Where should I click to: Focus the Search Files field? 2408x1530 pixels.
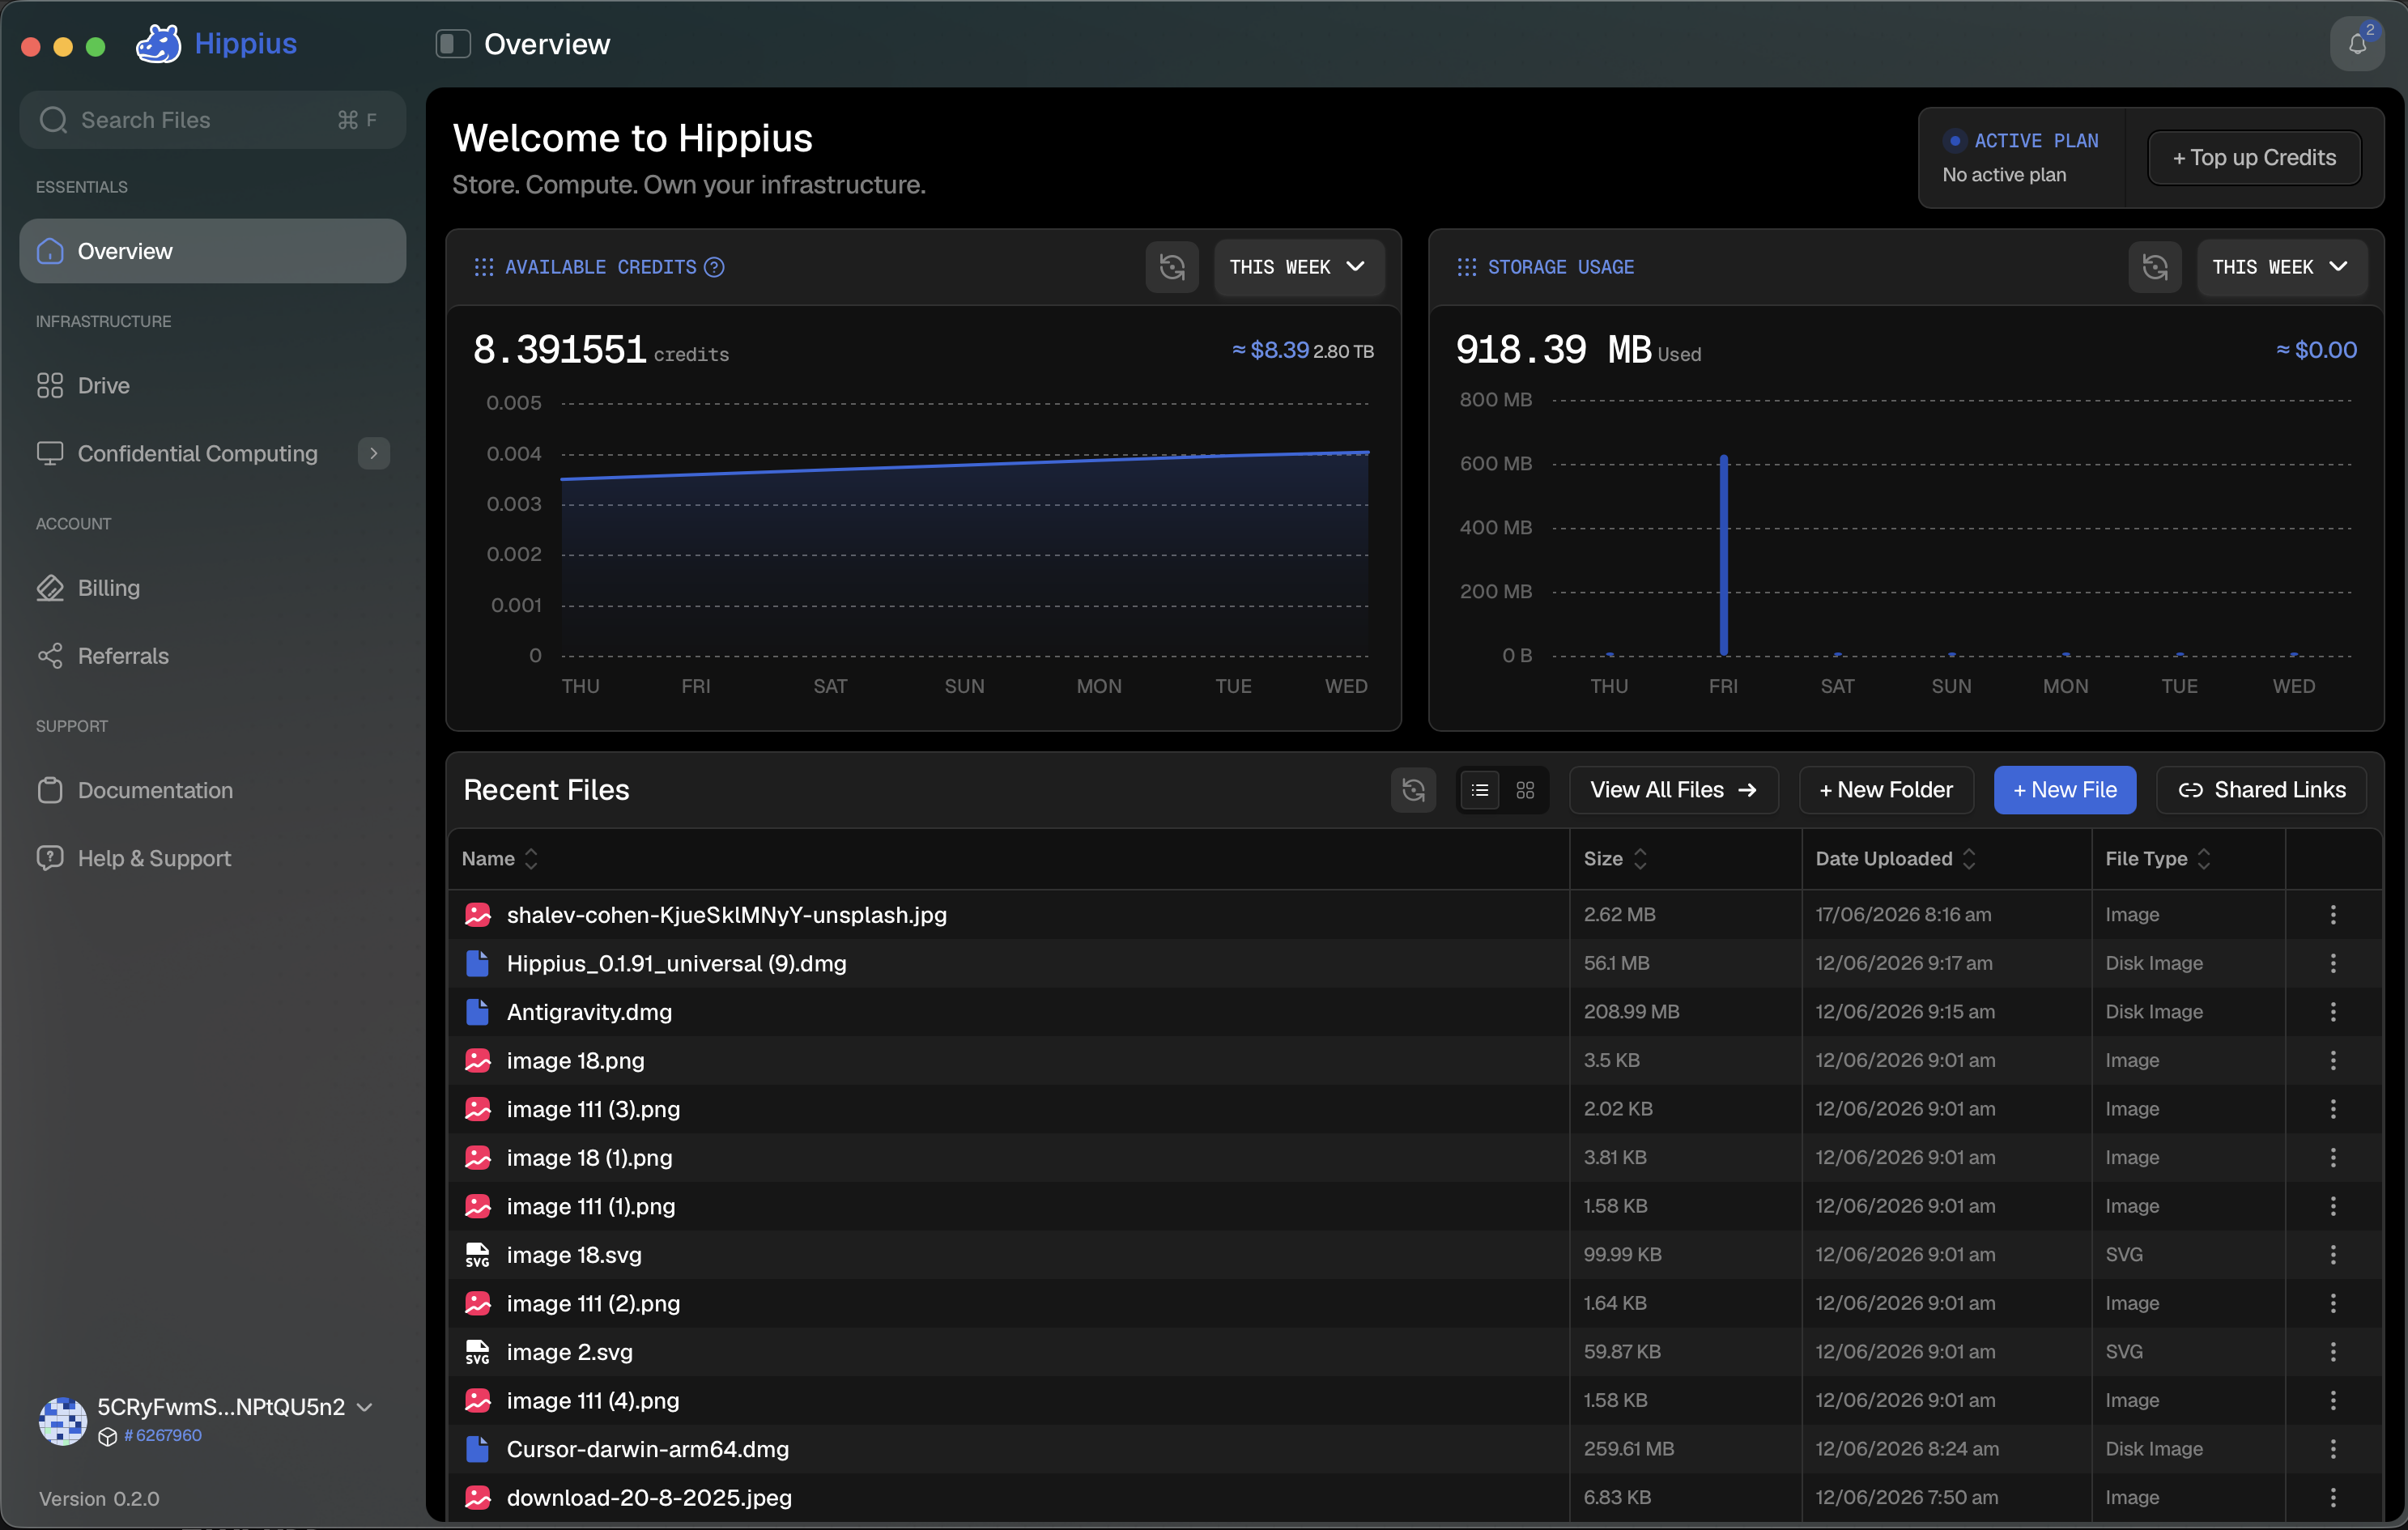[x=213, y=120]
